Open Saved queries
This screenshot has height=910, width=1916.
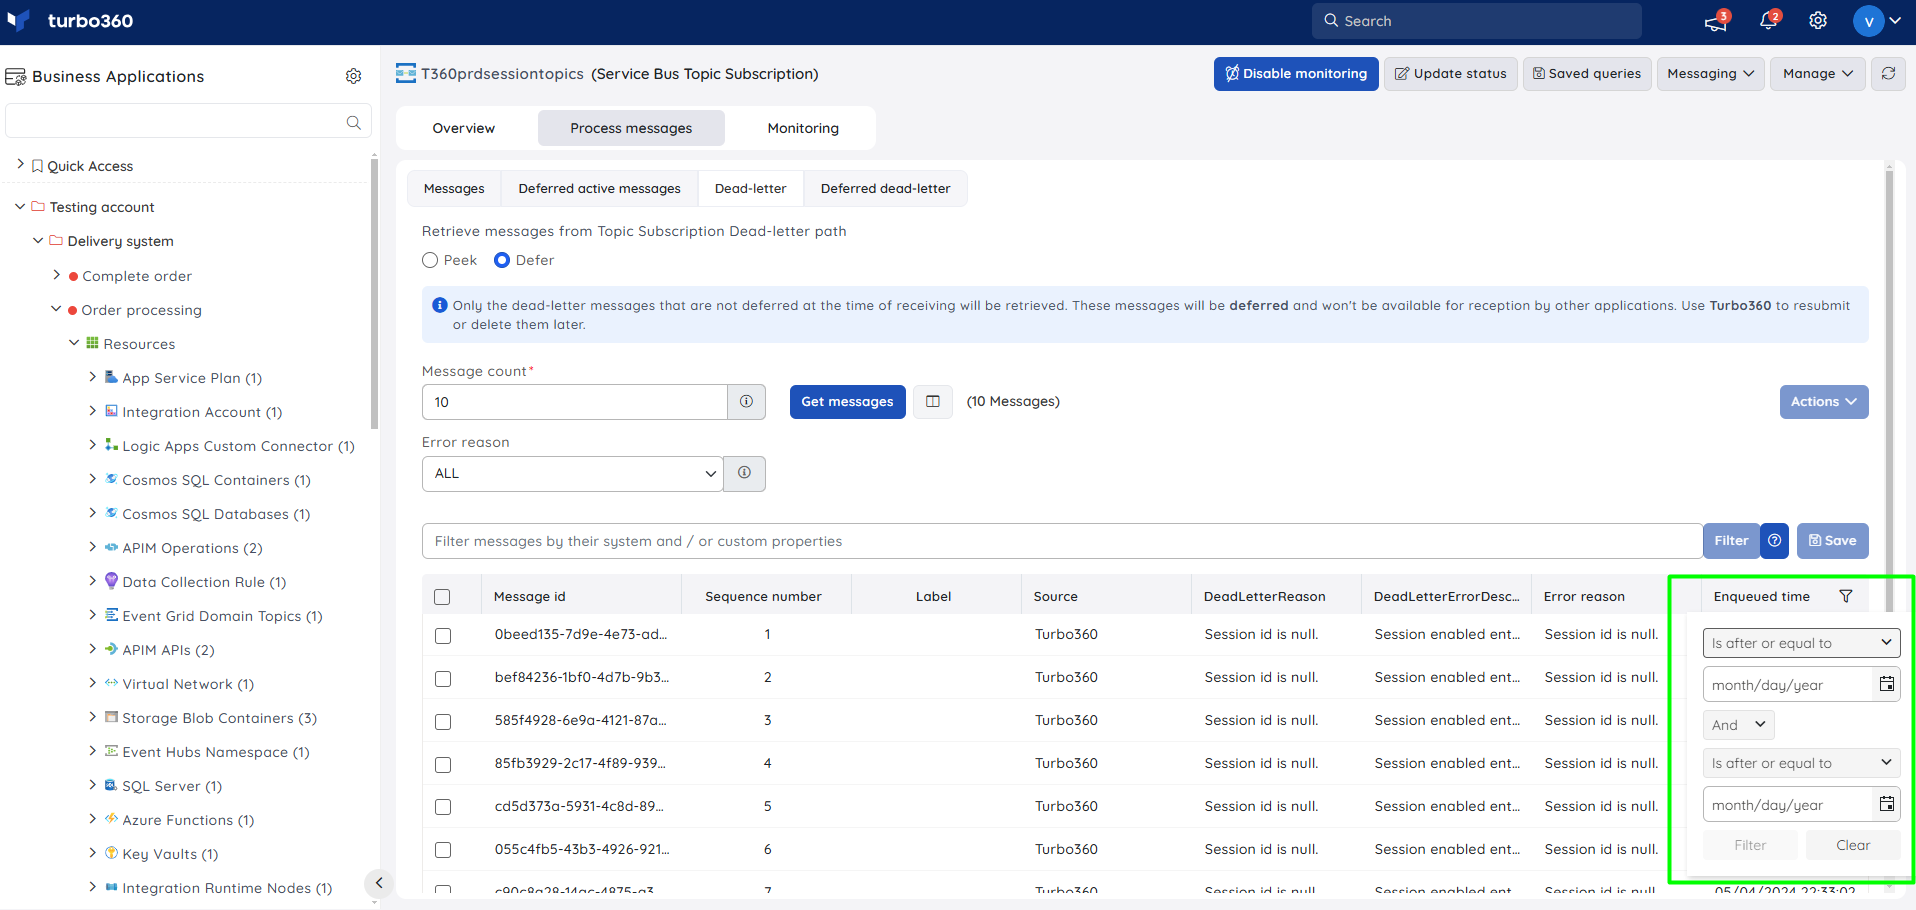coord(1587,74)
